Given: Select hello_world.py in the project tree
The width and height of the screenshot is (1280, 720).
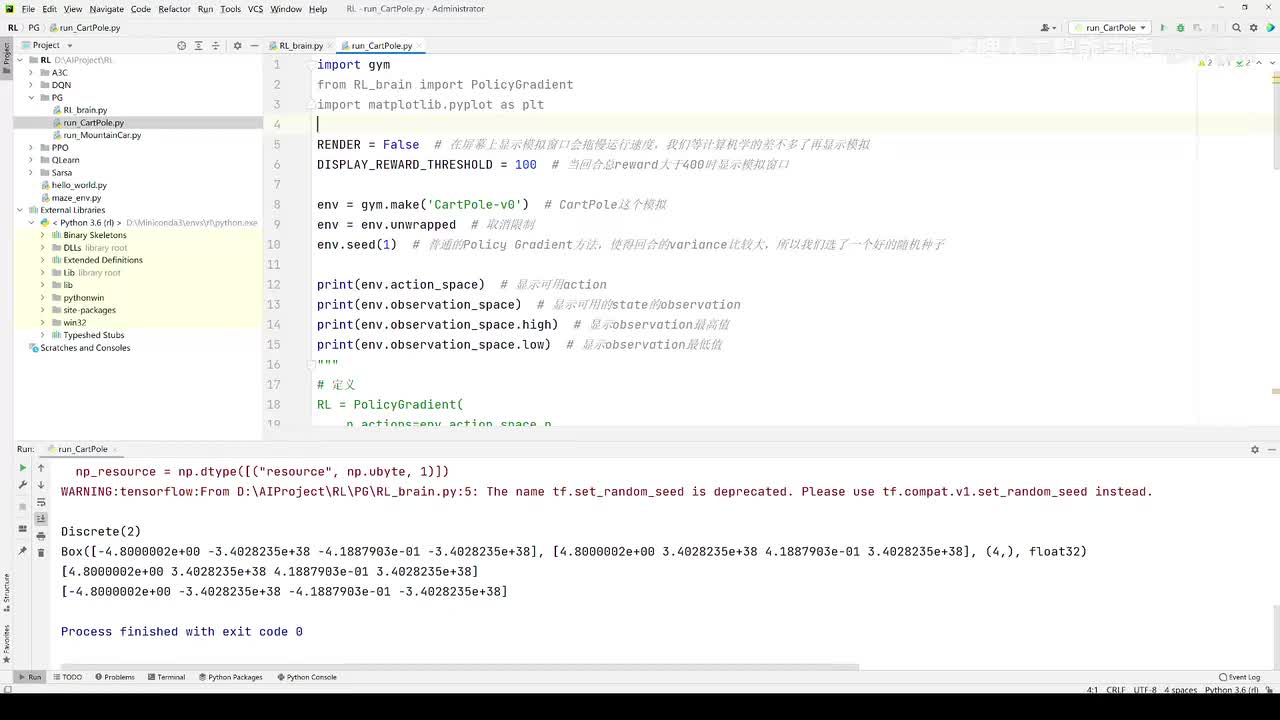Looking at the screenshot, I should point(79,185).
